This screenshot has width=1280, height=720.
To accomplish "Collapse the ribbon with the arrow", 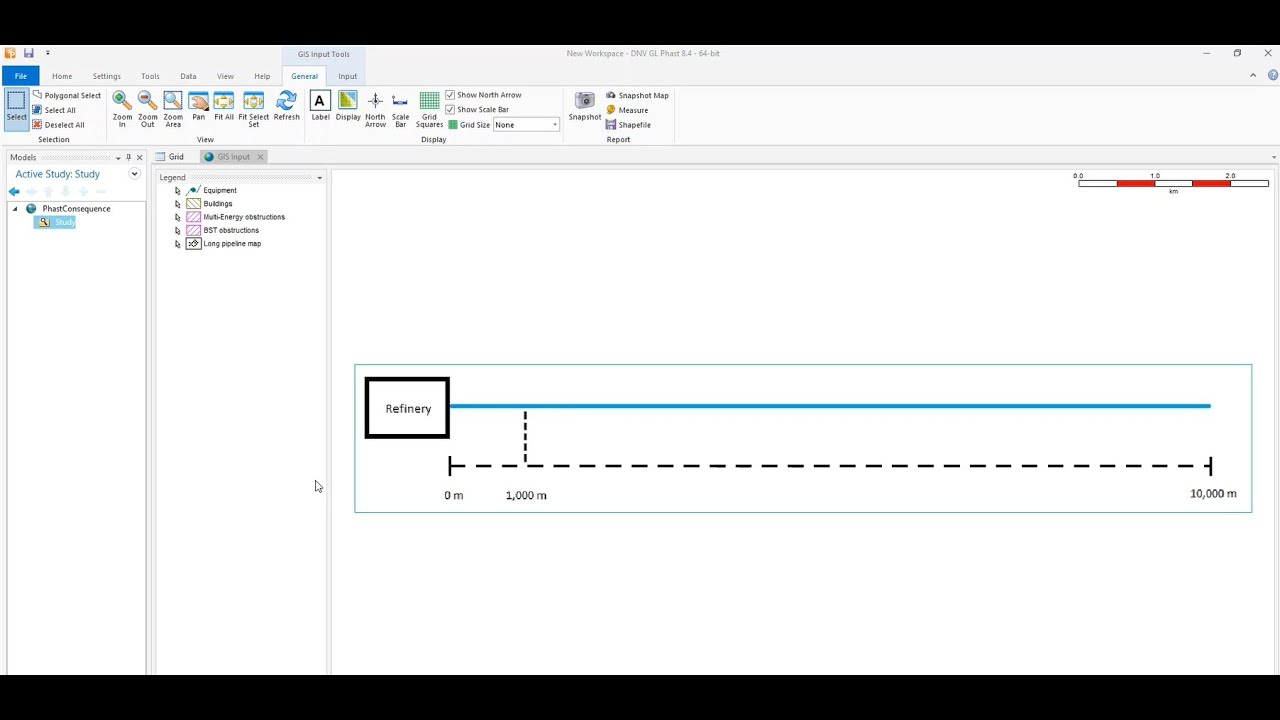I will 1253,75.
